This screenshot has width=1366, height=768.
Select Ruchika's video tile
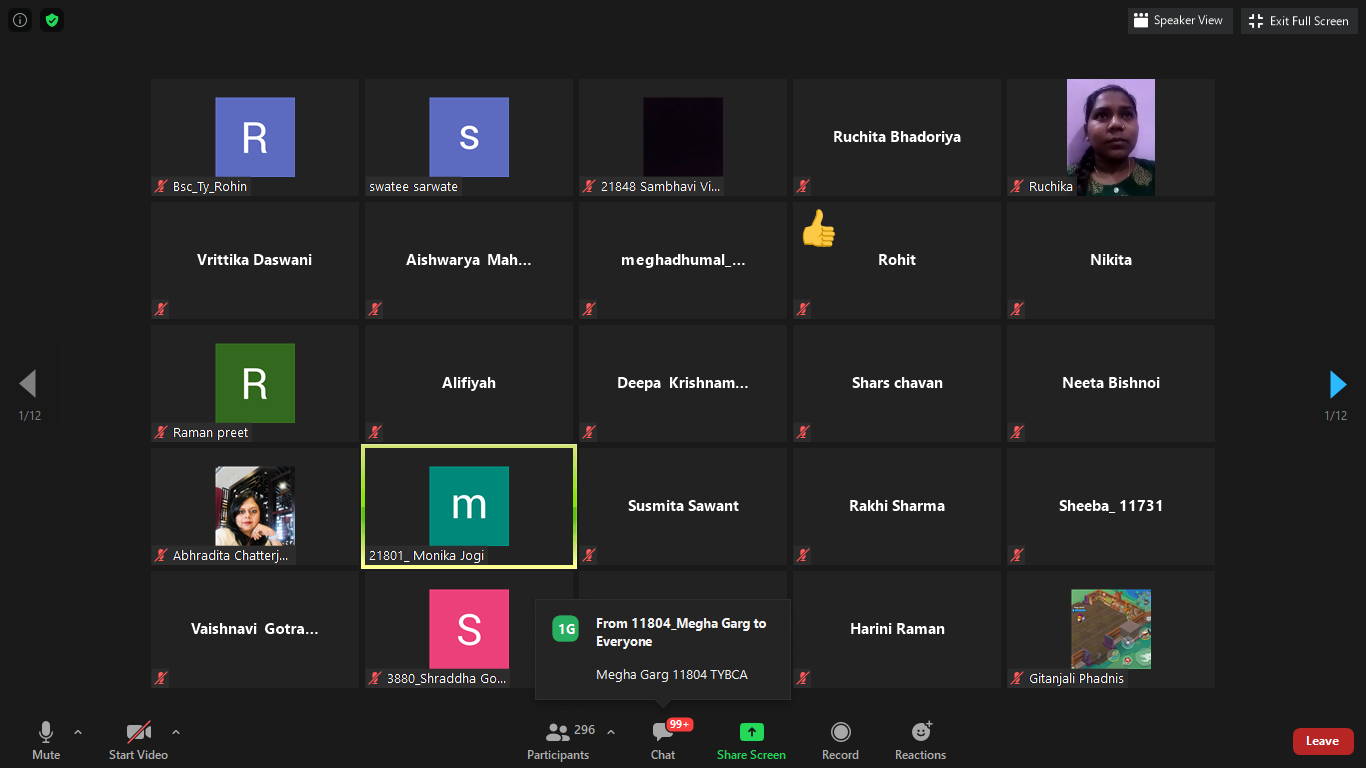point(1110,137)
